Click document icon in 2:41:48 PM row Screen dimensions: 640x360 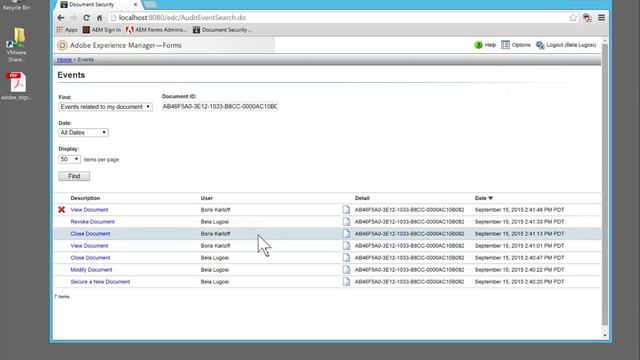[346, 209]
